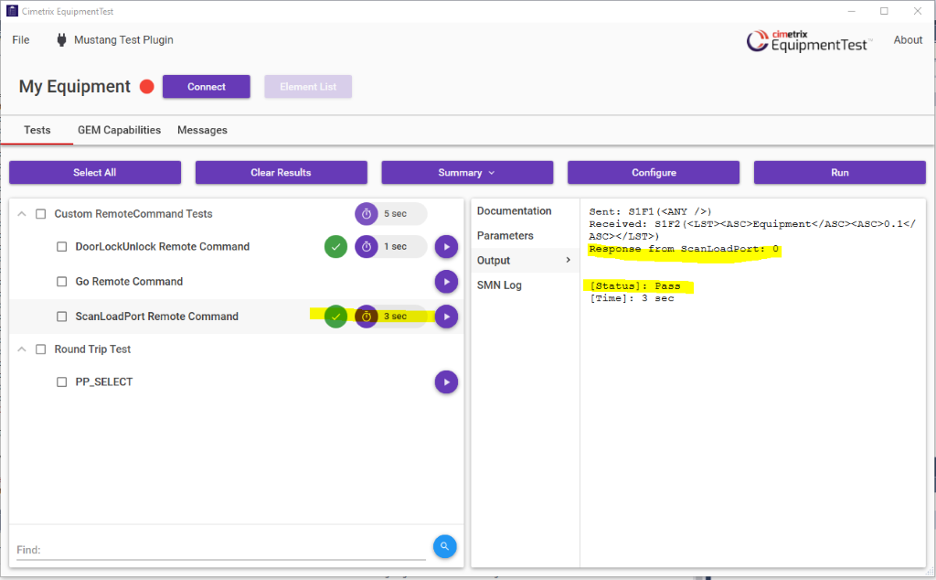Switch to the GEM Capabilities tab
This screenshot has height=580, width=936.
pyautogui.click(x=119, y=130)
